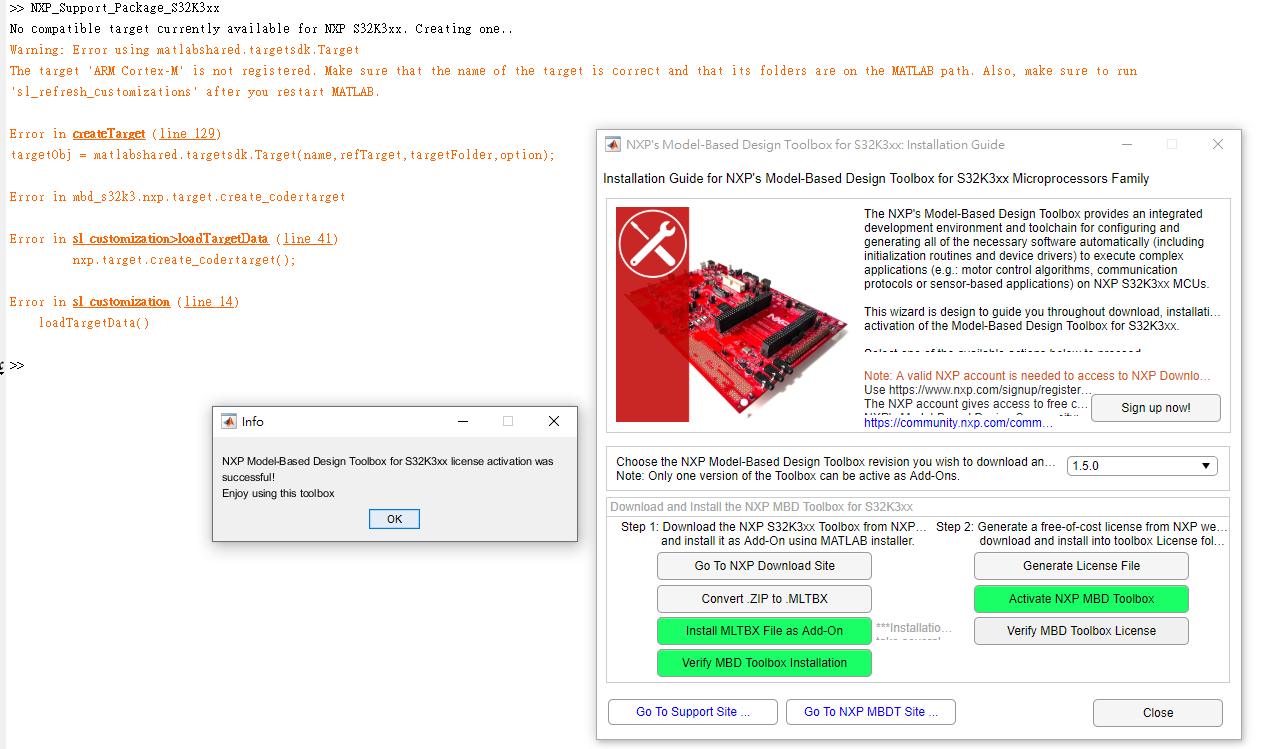Click Install MLTBX File as Add-On
The width and height of the screenshot is (1270, 749).
(764, 630)
